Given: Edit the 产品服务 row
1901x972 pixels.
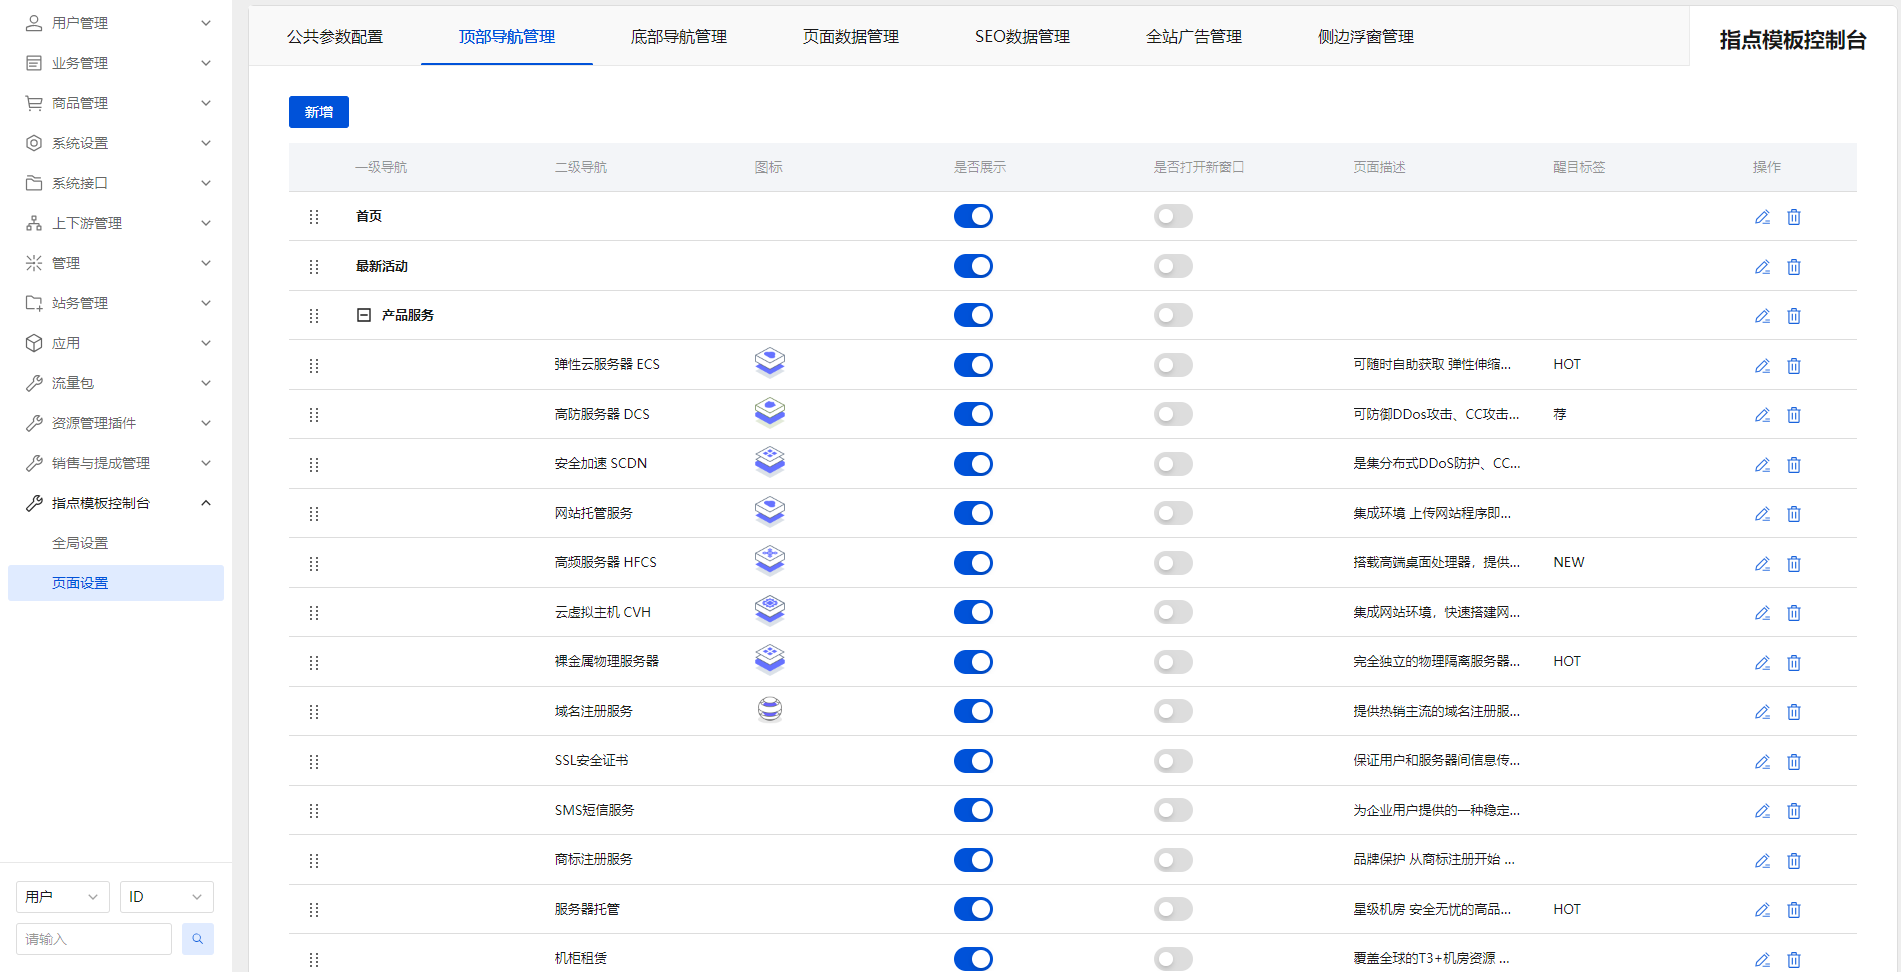Looking at the screenshot, I should coord(1762,316).
